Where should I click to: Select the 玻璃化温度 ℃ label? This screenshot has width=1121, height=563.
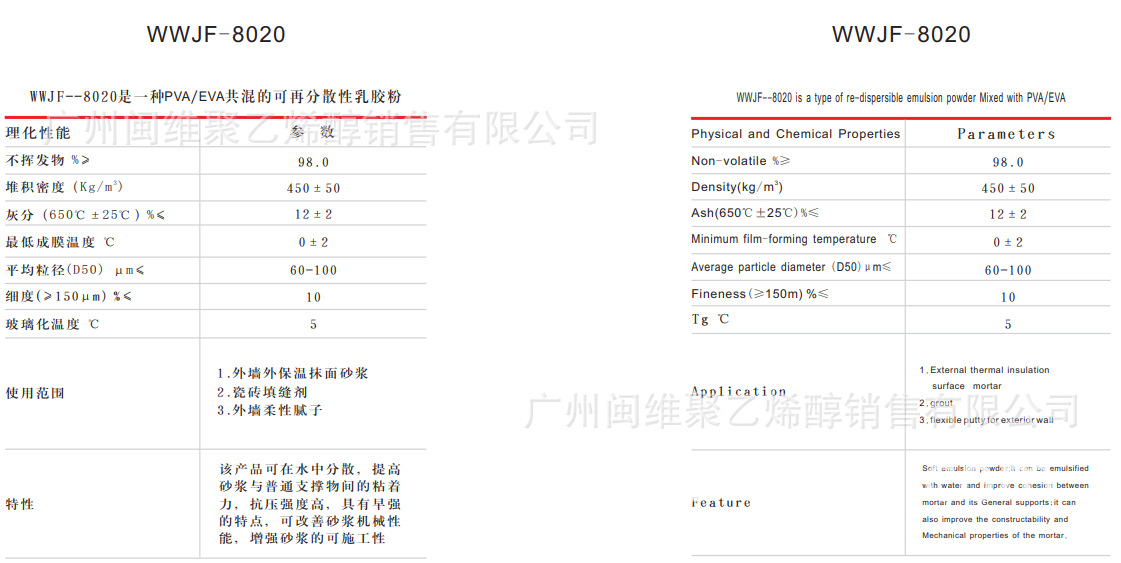point(52,324)
